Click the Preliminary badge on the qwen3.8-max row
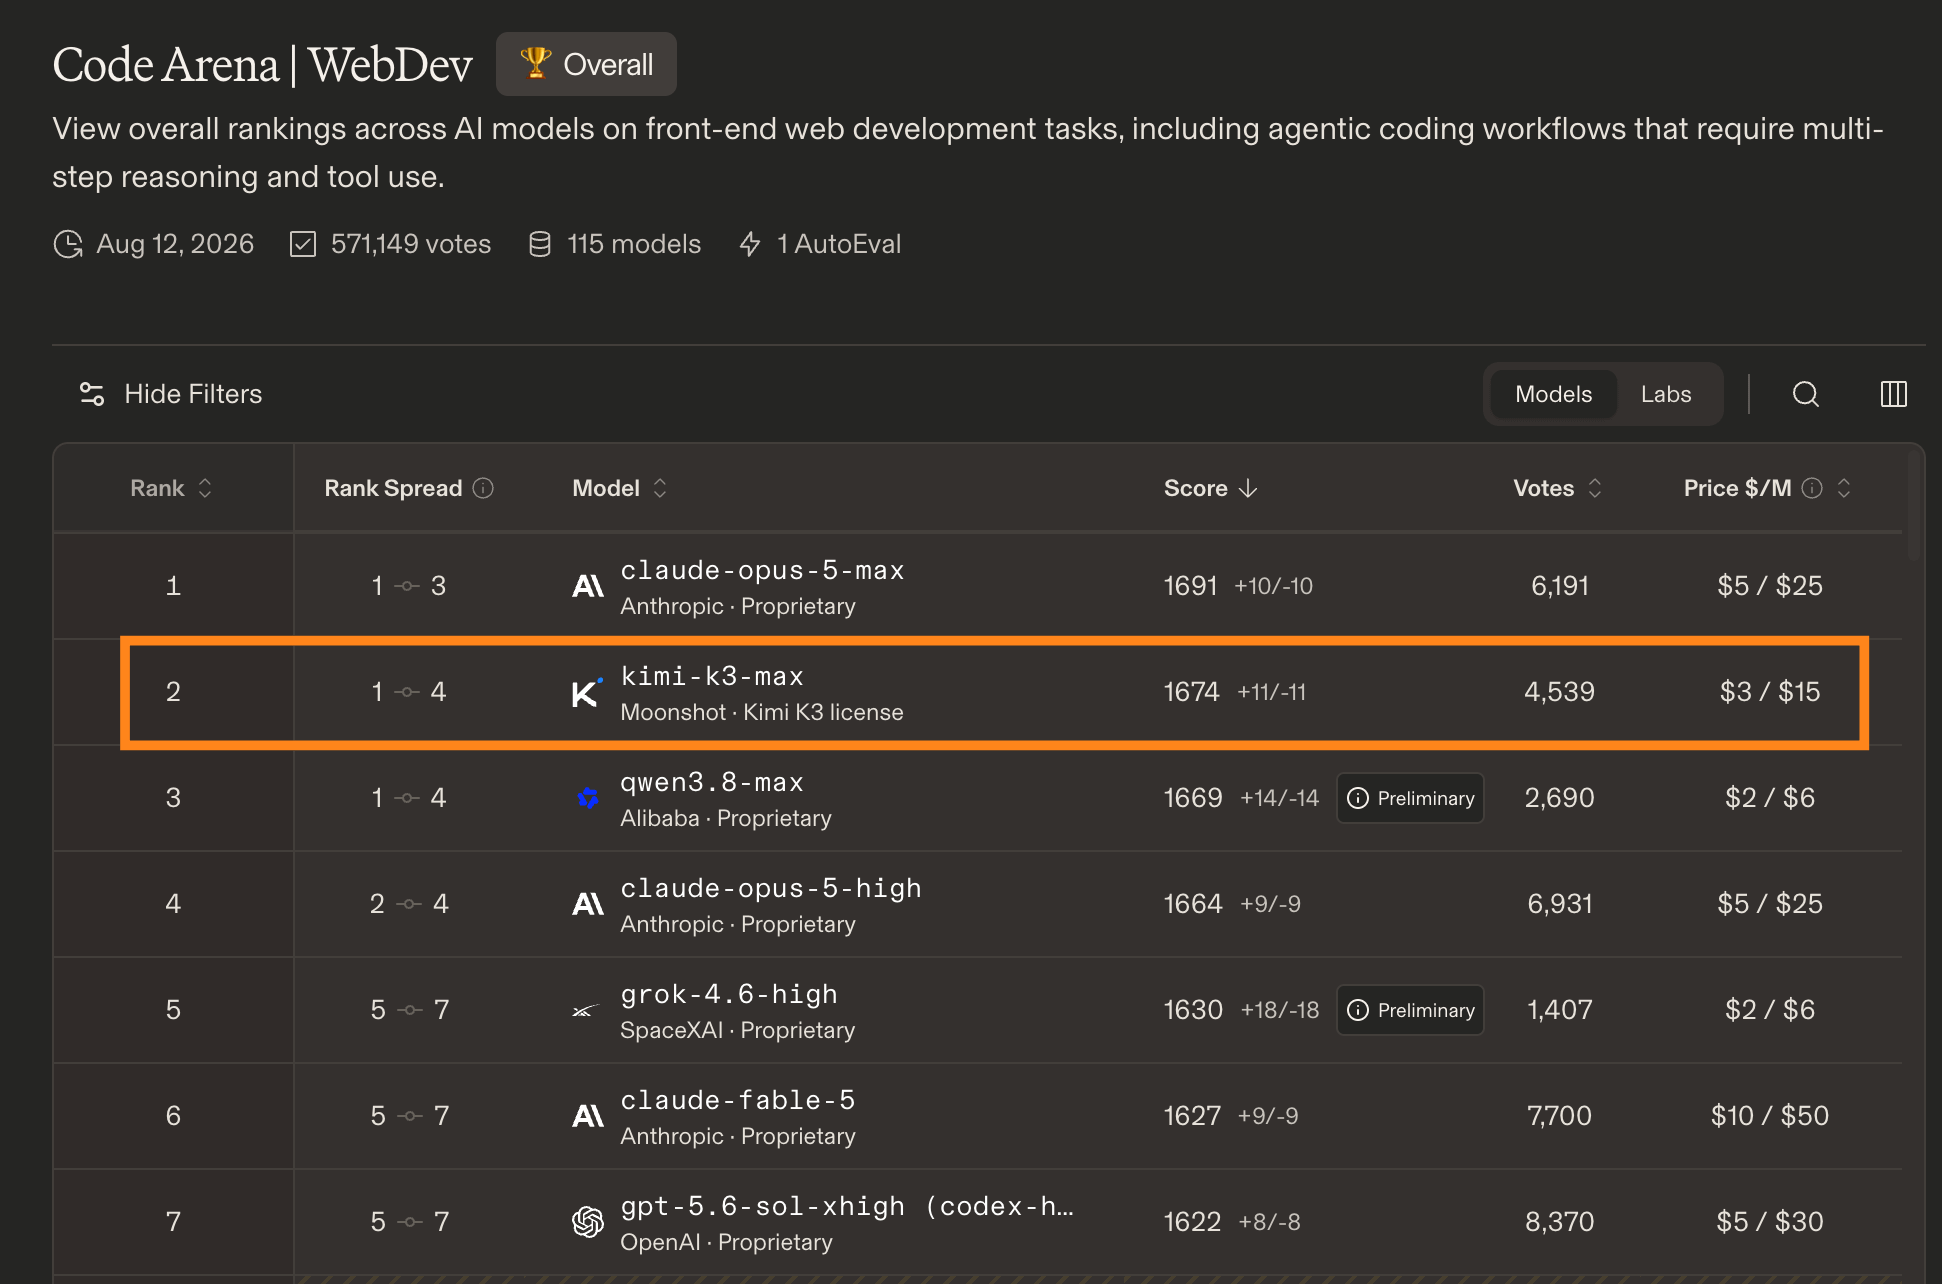The height and width of the screenshot is (1284, 1942). tap(1410, 798)
